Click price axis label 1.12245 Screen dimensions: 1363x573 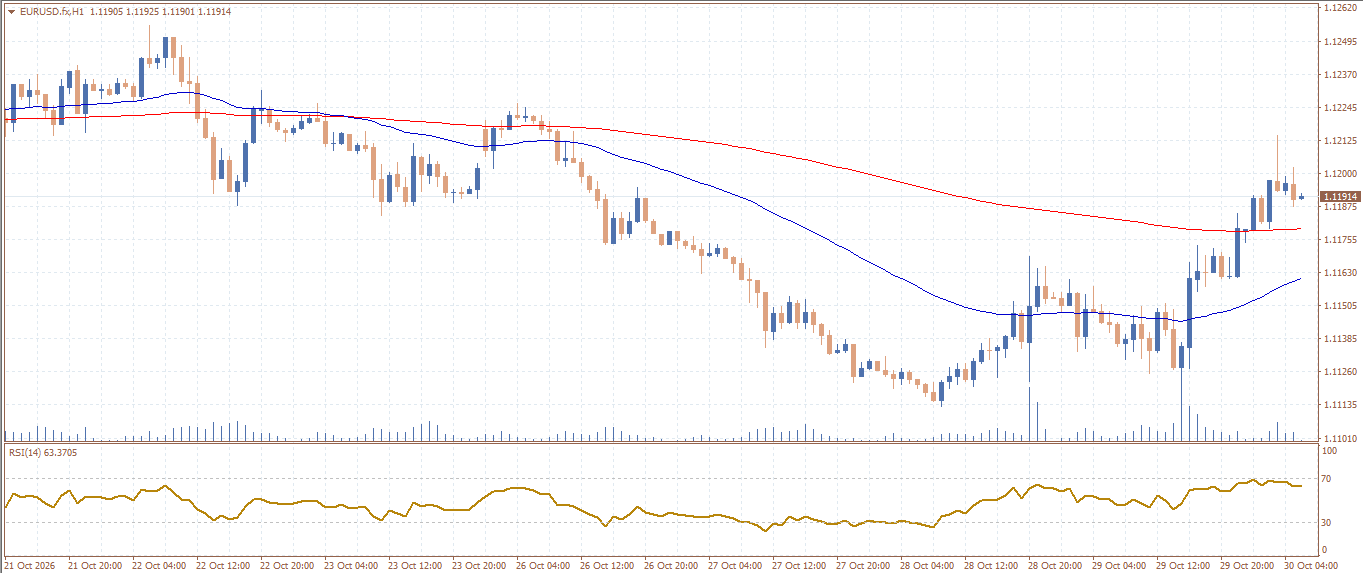(x=1338, y=108)
